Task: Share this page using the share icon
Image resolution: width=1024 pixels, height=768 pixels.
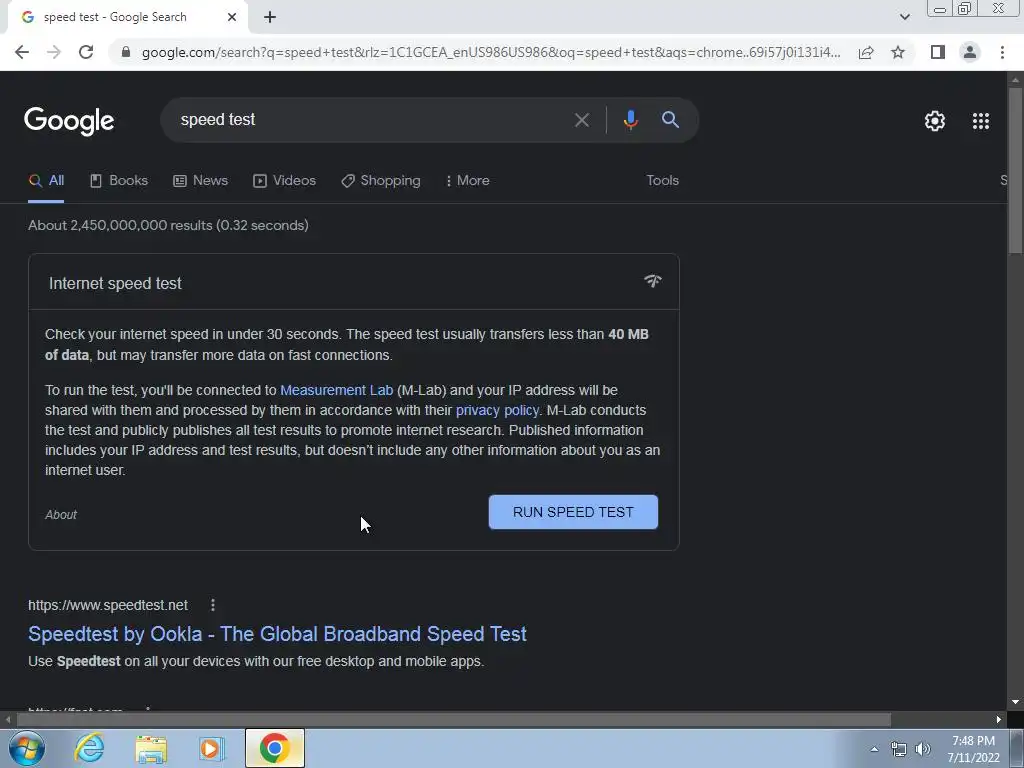Action: point(866,52)
